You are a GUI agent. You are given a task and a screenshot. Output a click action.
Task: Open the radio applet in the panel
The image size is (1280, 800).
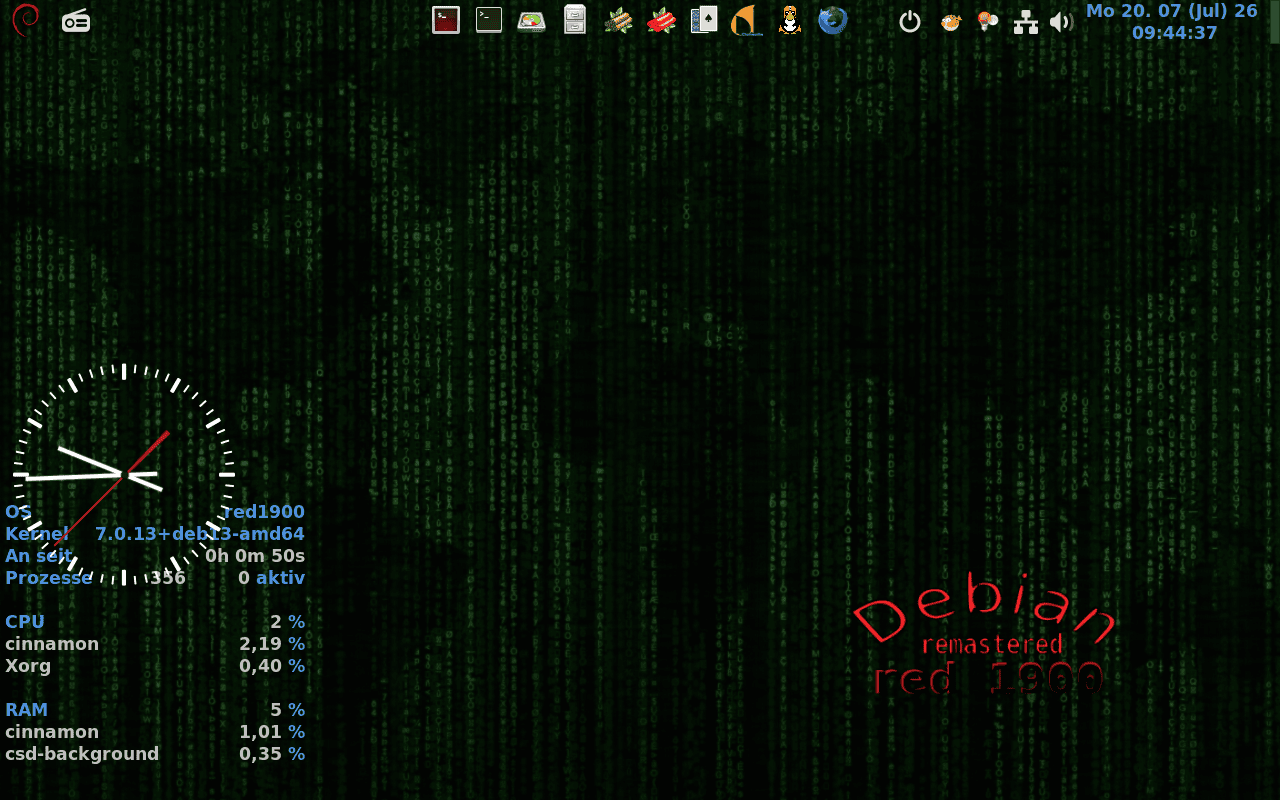pyautogui.click(x=76, y=20)
